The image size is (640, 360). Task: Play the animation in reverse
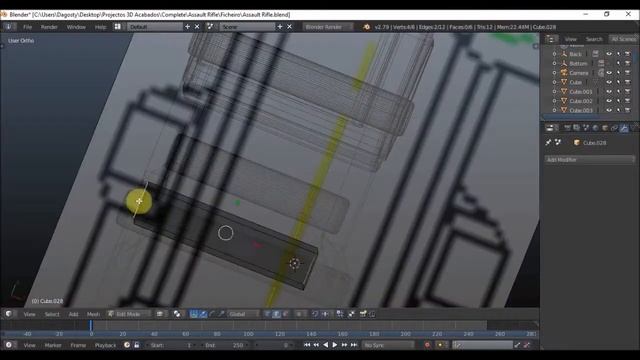click(x=325, y=345)
